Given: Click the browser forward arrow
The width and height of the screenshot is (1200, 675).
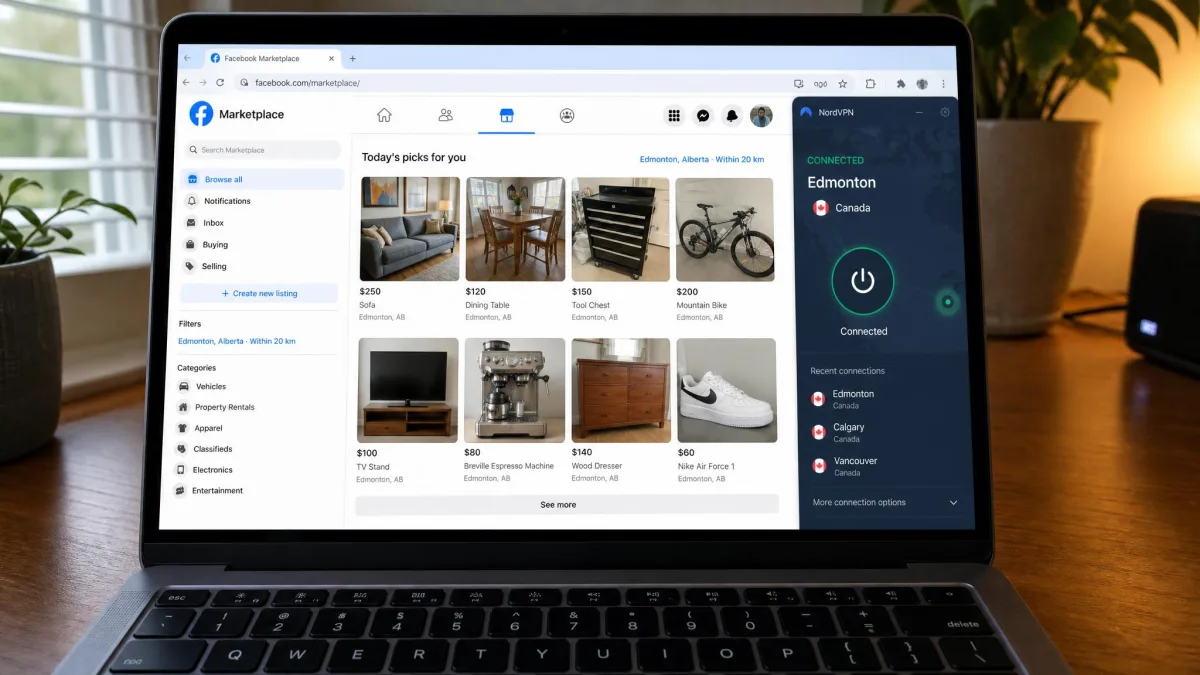Looking at the screenshot, I should pyautogui.click(x=203, y=83).
